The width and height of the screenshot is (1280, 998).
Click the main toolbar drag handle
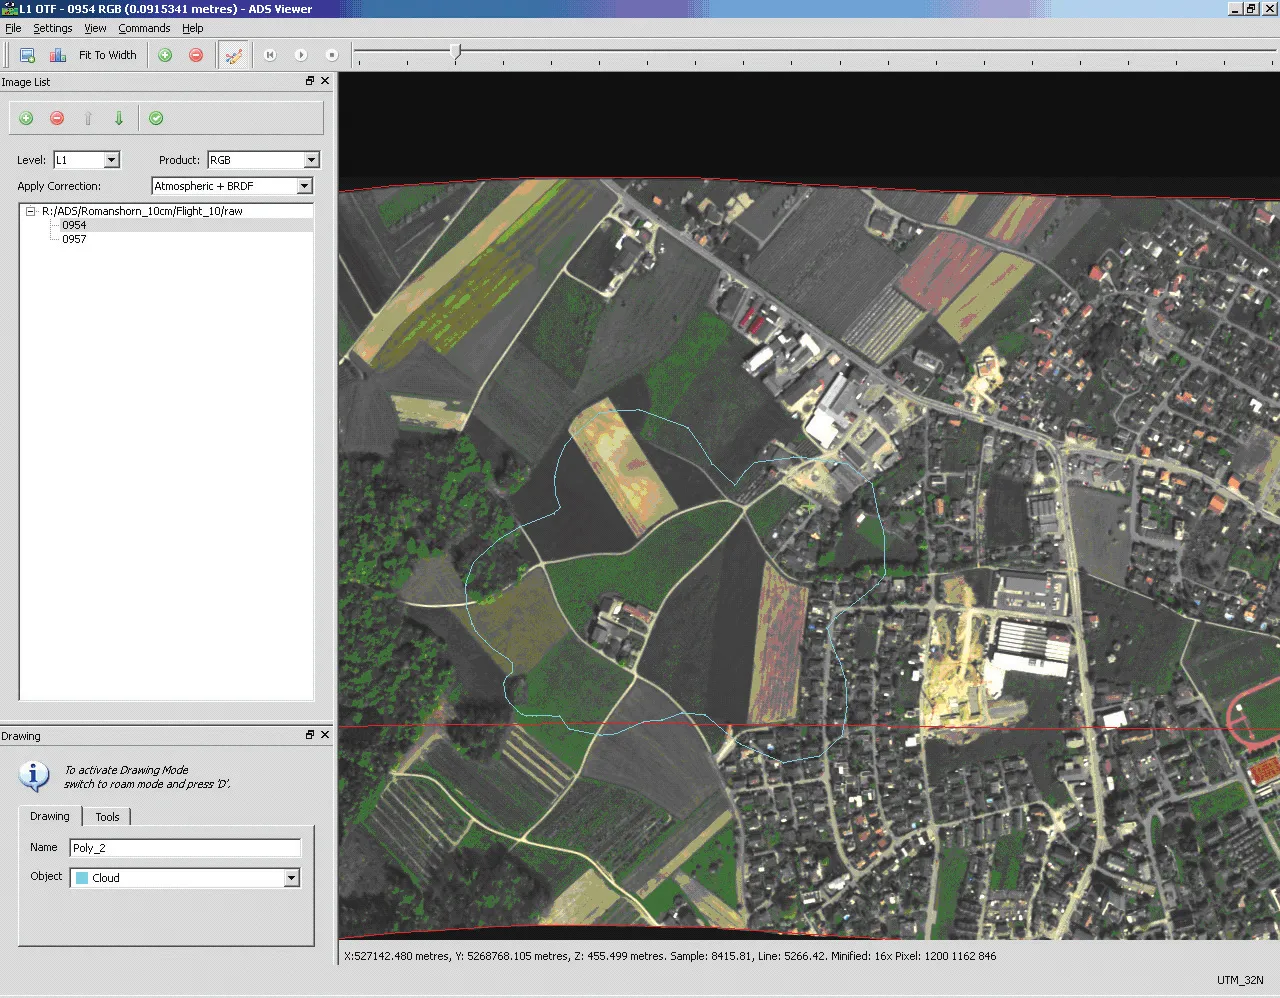tap(8, 55)
